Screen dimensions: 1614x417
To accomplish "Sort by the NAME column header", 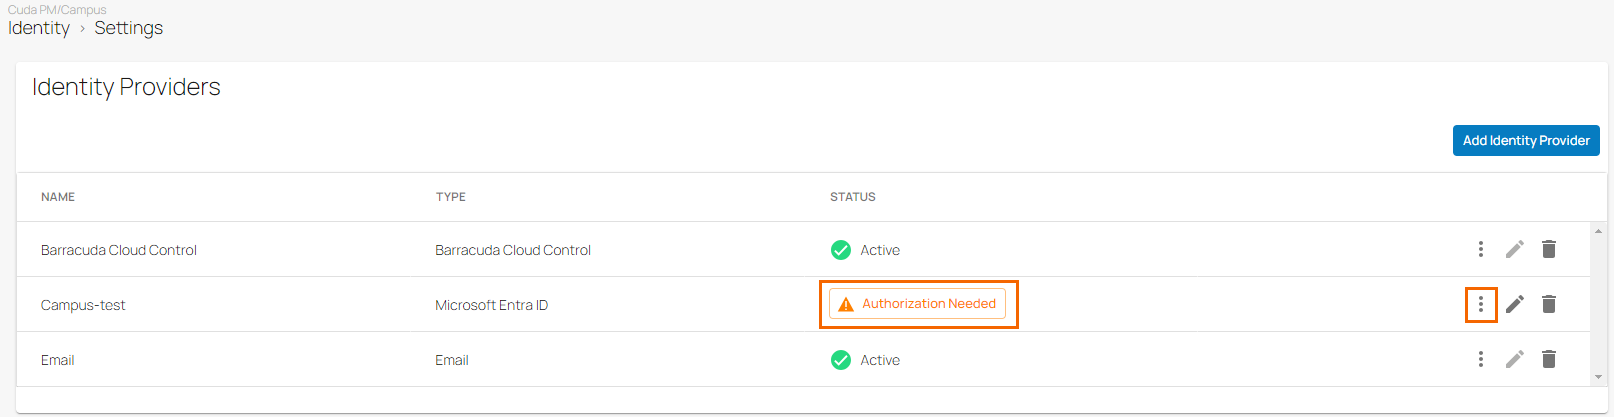I will pos(58,197).
